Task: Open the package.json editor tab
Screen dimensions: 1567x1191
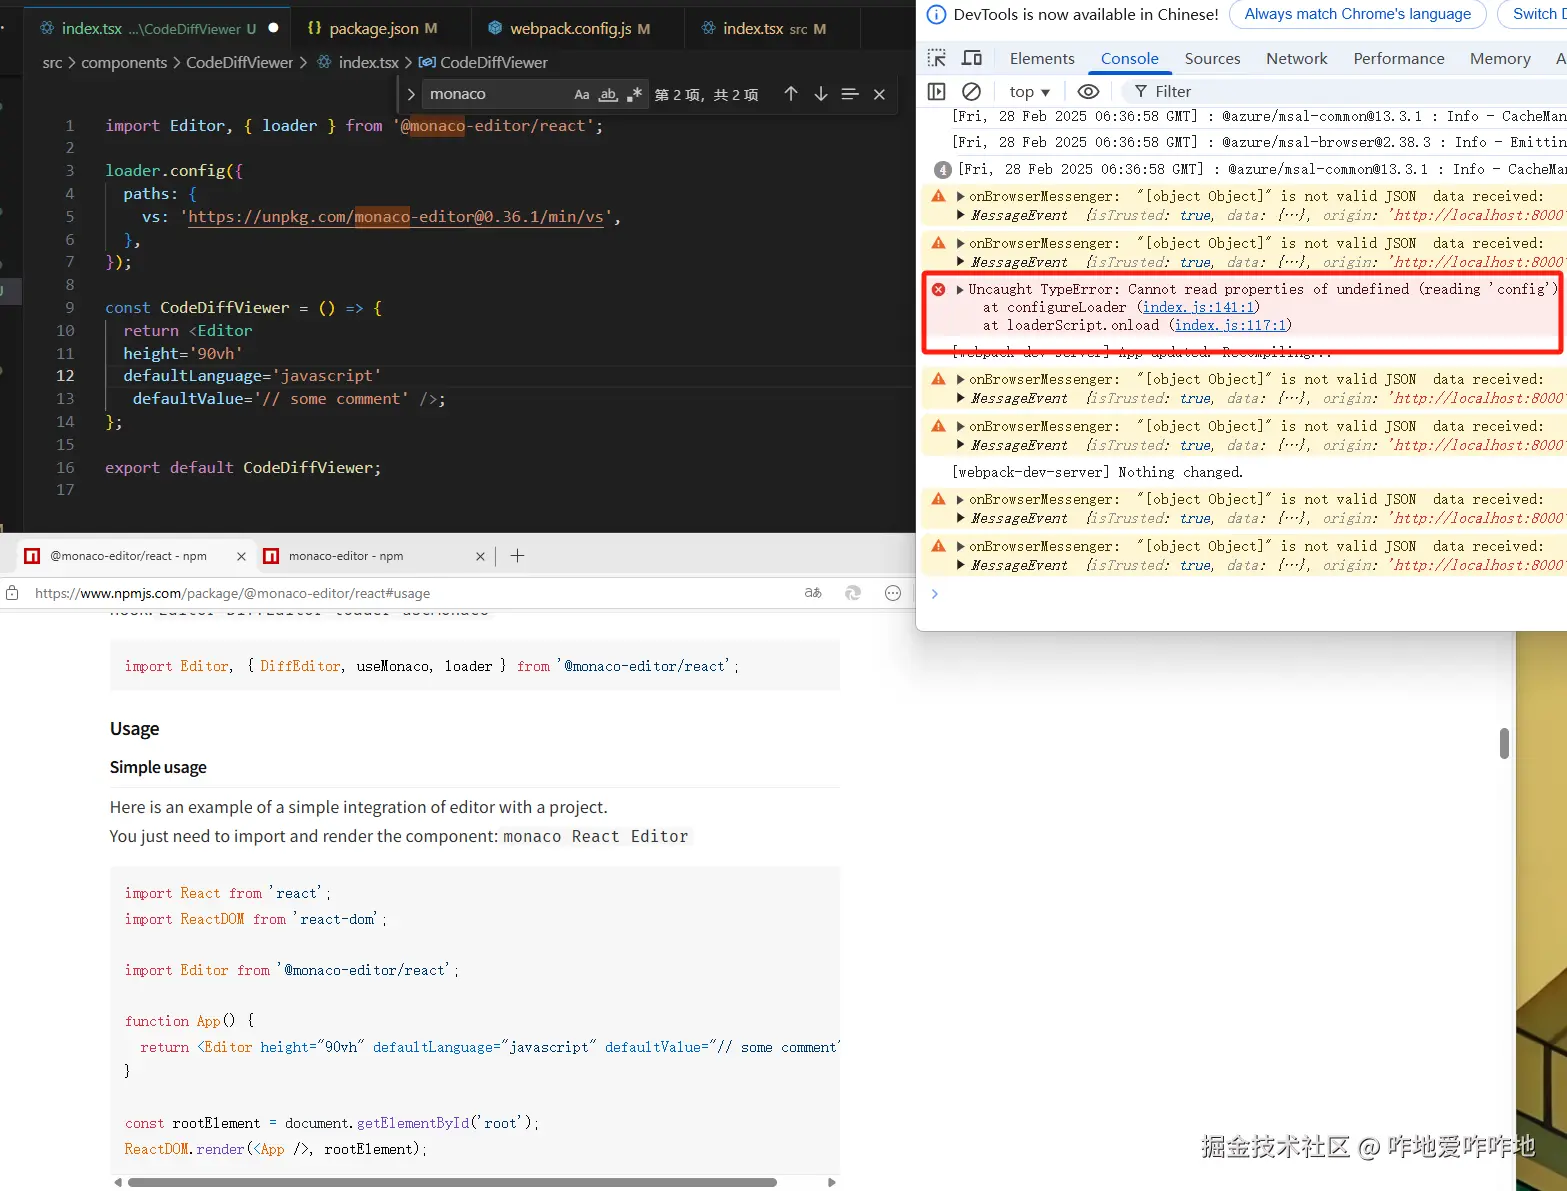Action: click(x=372, y=29)
